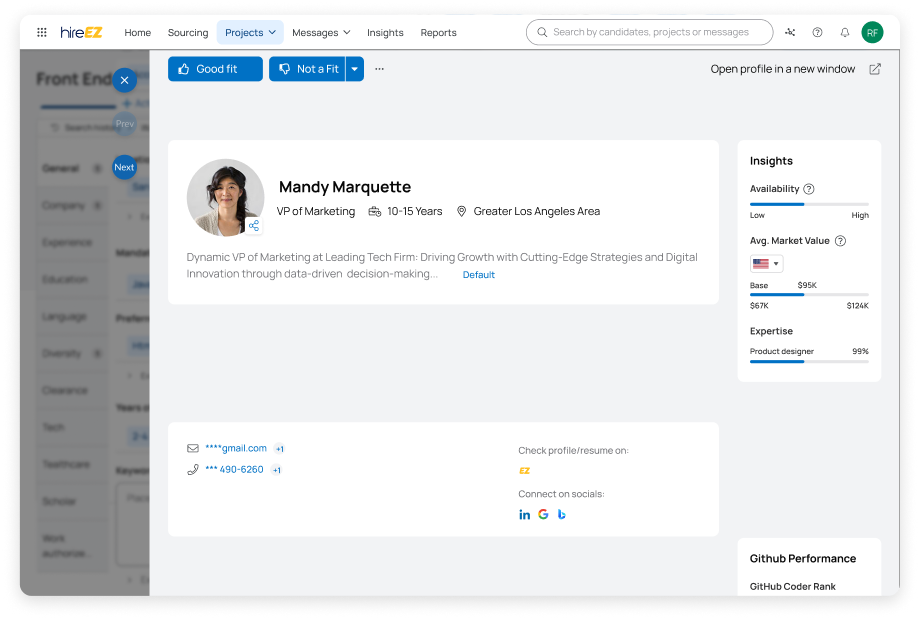Click the share icon on profile photo
This screenshot has width=918, height=619.
(254, 226)
